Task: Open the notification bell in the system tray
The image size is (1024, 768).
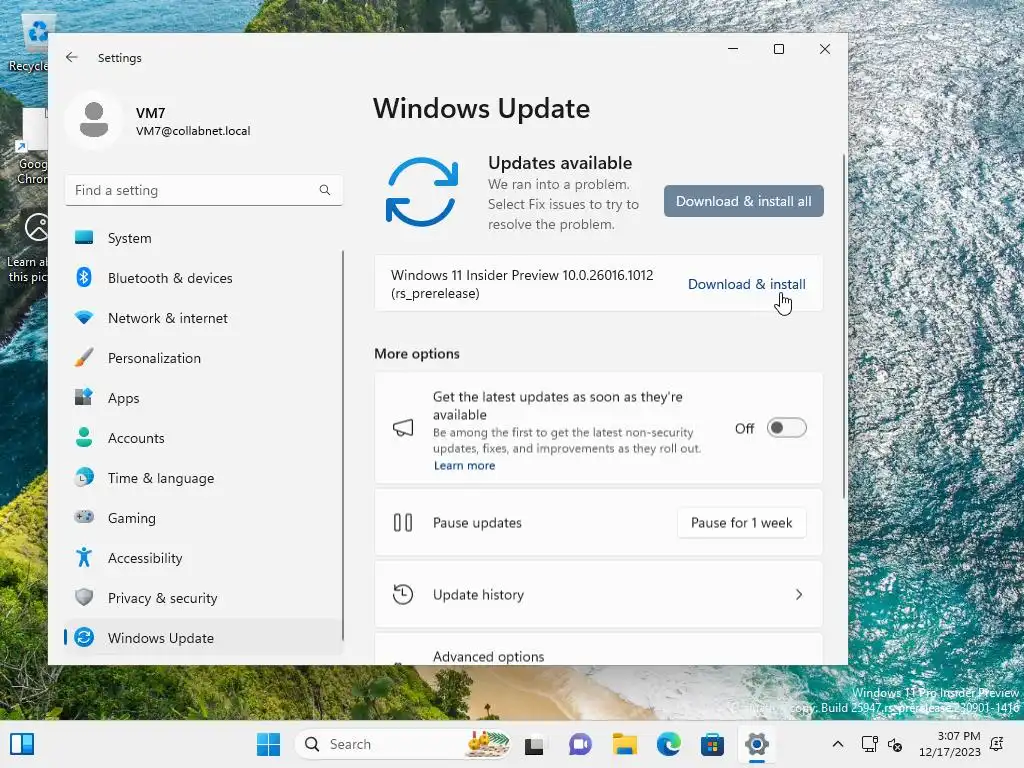Action: (997, 744)
